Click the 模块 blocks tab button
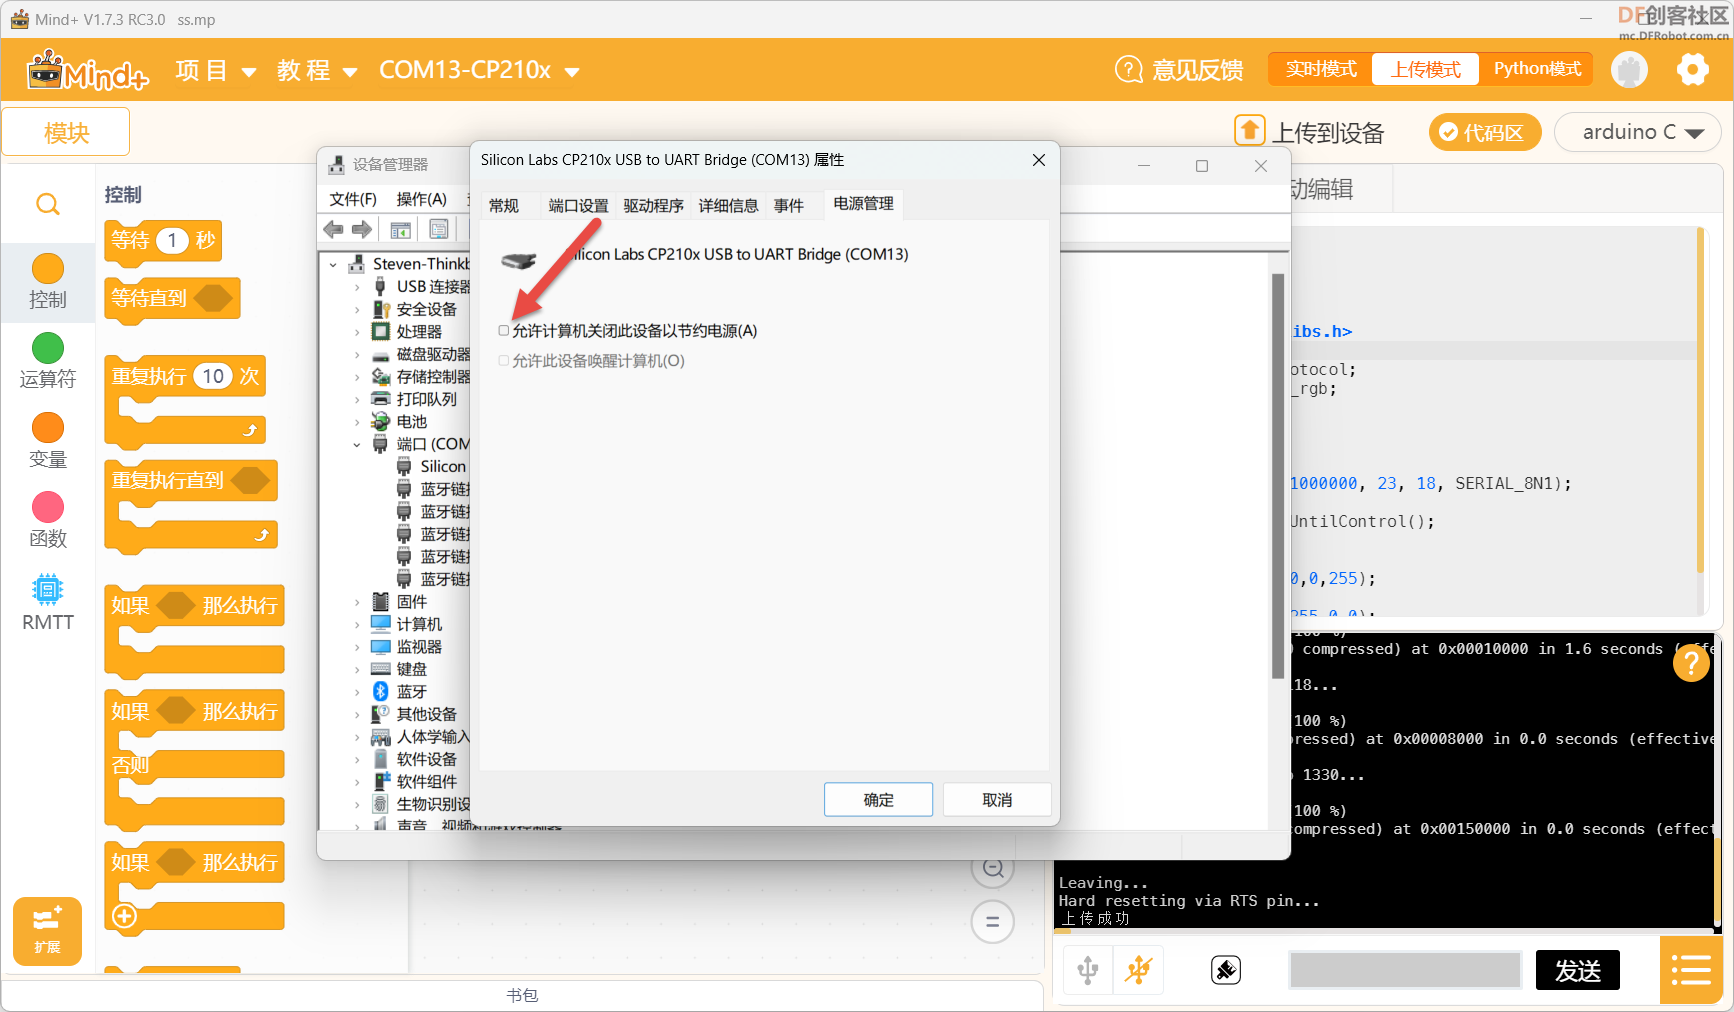 pos(66,132)
